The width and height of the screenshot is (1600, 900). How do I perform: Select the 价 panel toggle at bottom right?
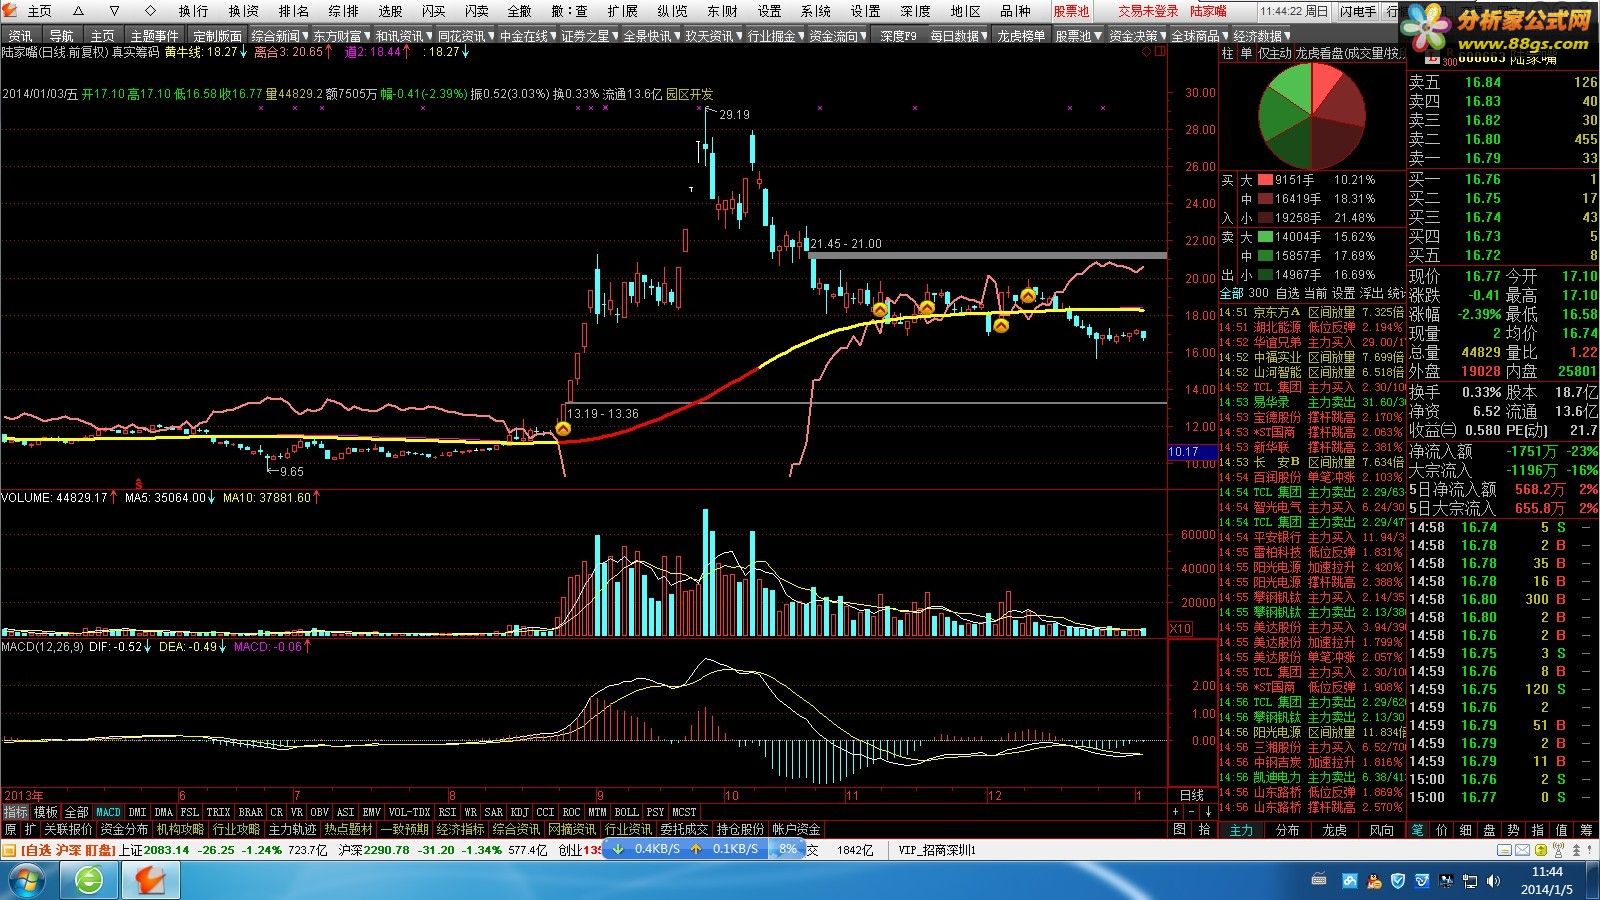[x=1441, y=830]
